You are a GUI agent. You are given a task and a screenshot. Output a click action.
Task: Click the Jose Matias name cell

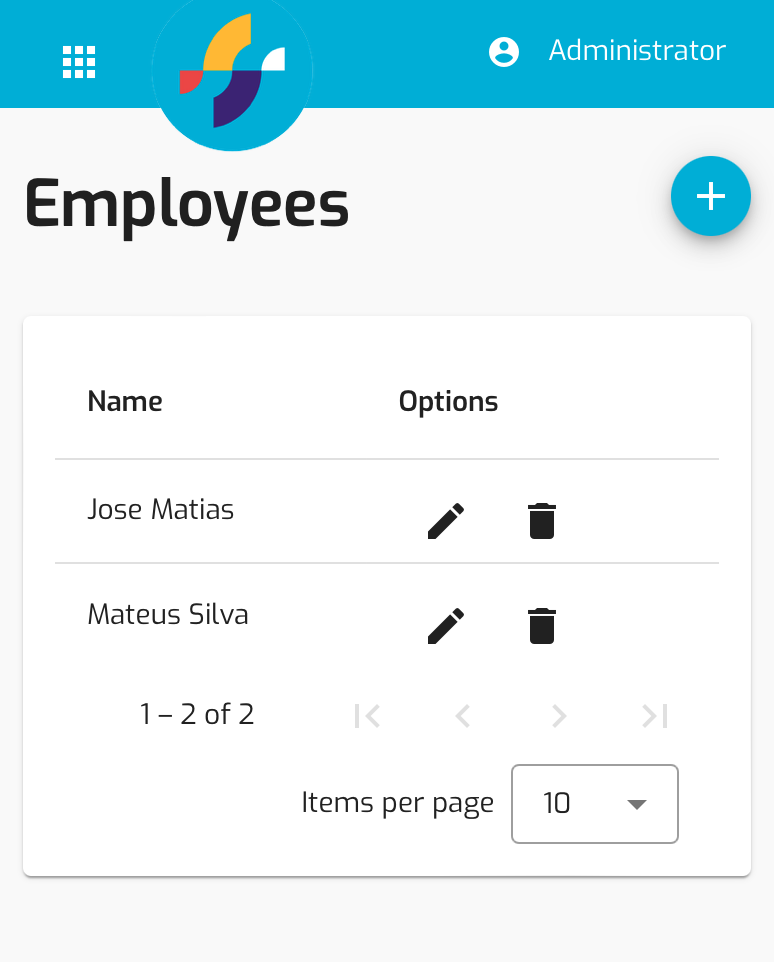(x=161, y=509)
